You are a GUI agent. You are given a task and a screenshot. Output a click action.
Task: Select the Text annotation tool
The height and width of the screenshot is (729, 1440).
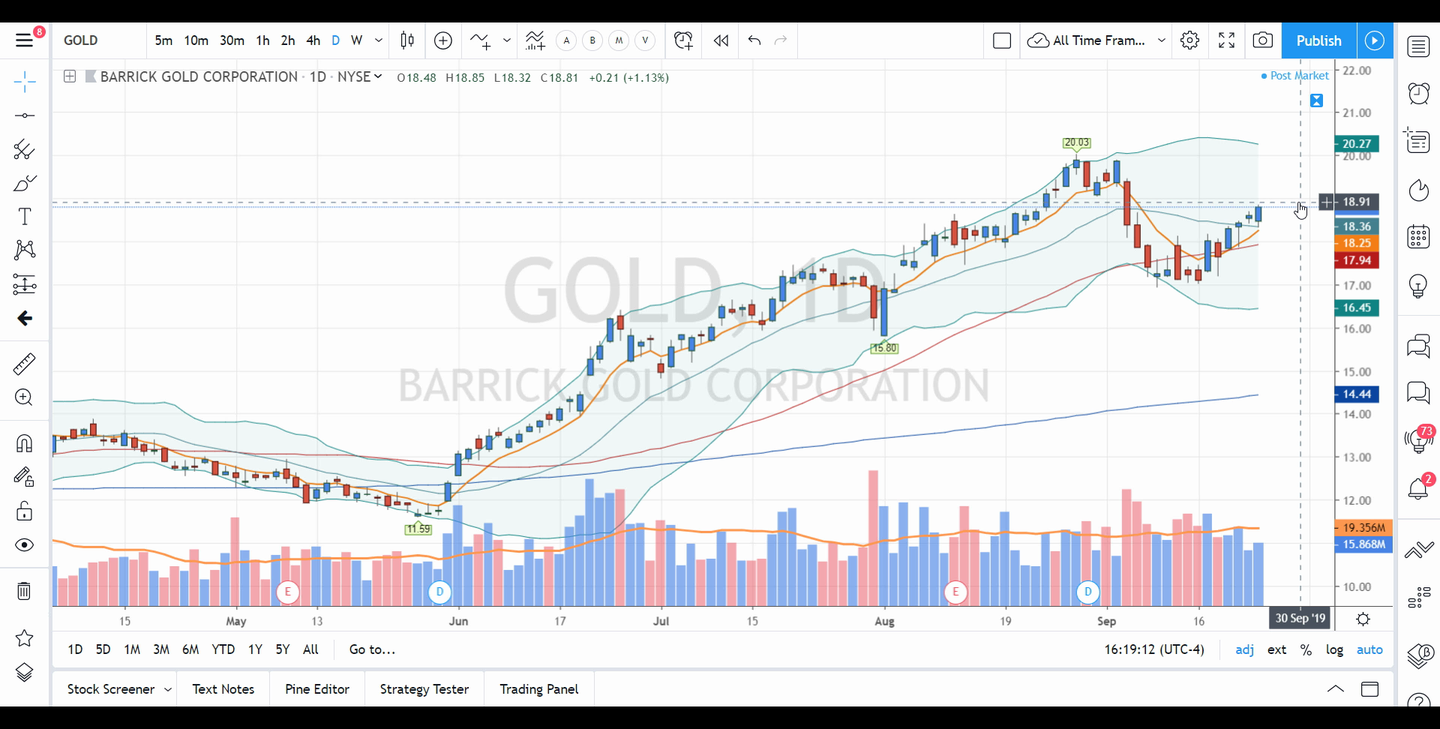(x=25, y=217)
